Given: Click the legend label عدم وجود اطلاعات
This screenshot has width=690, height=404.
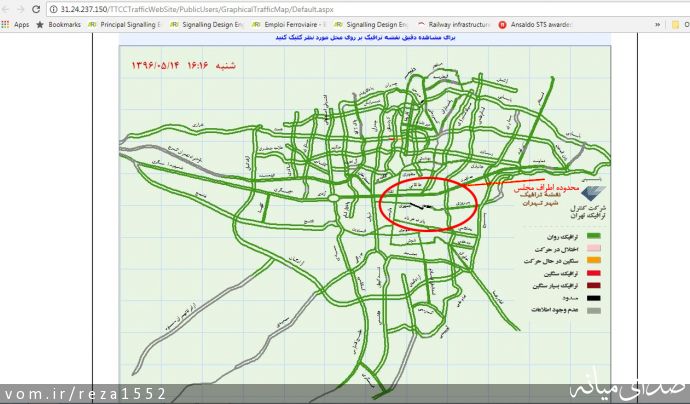Looking at the screenshot, I should pos(554,310).
